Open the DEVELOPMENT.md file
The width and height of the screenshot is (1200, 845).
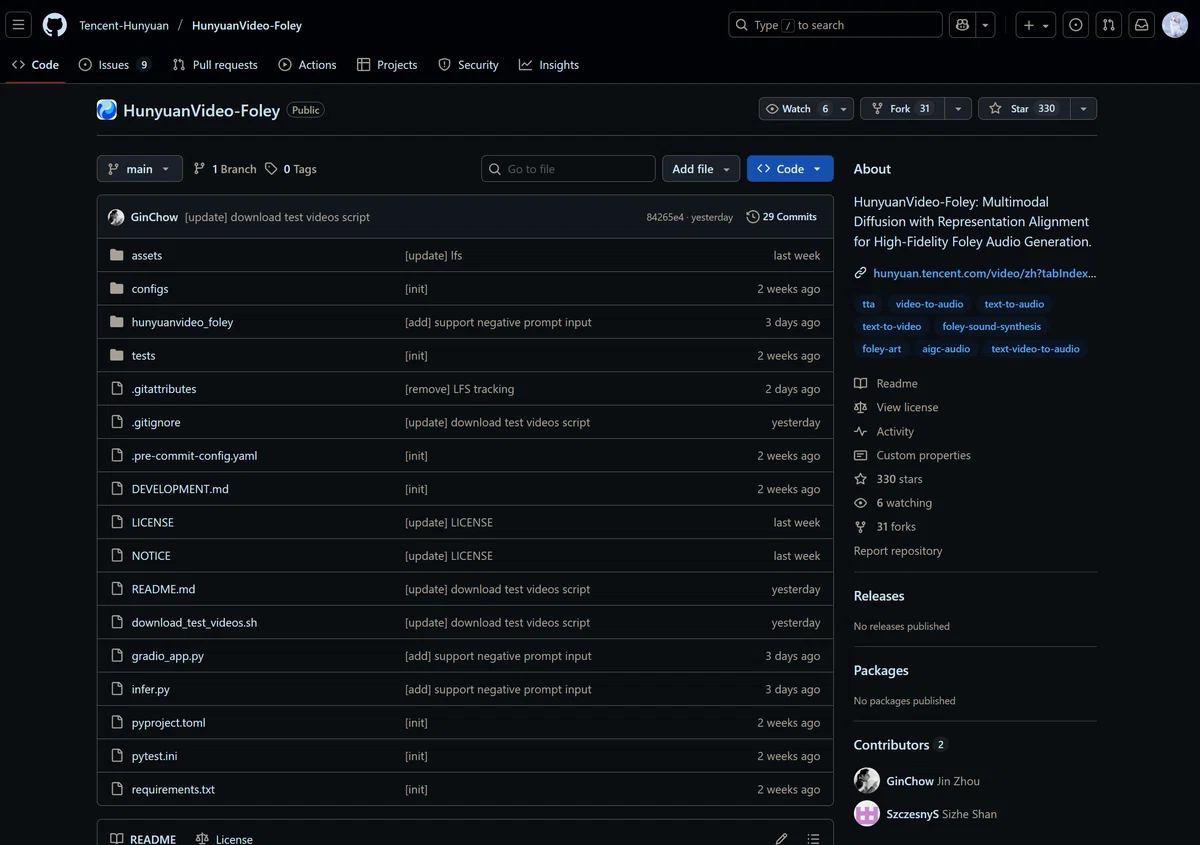pos(180,489)
